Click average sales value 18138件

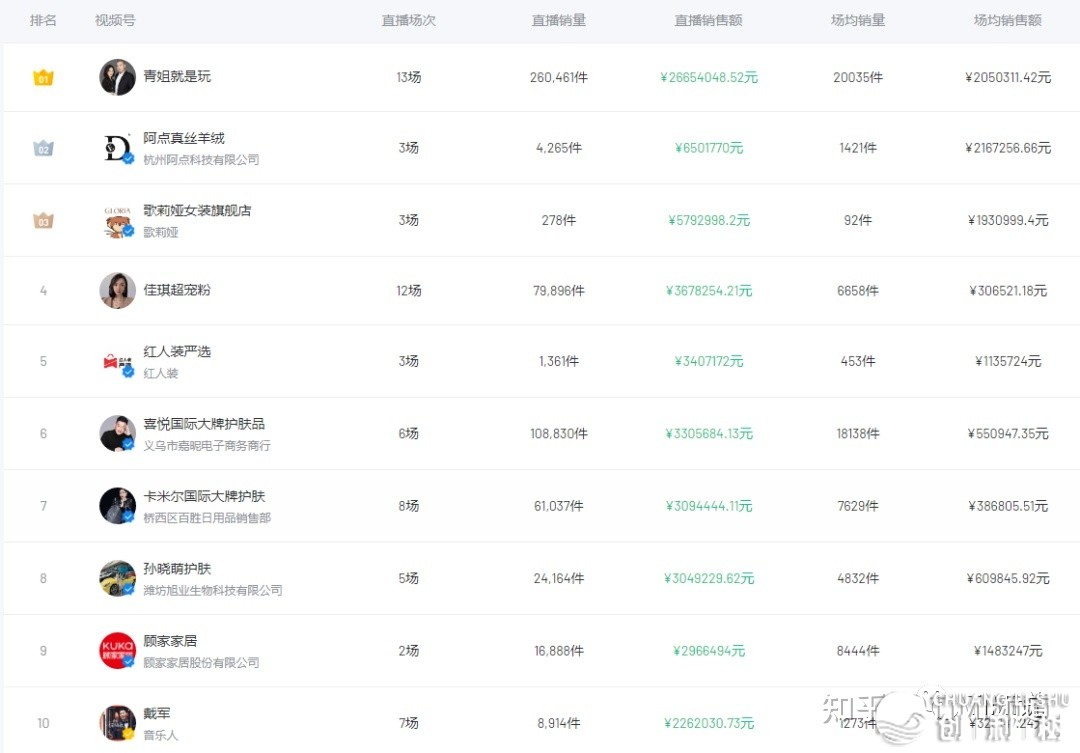coord(858,434)
